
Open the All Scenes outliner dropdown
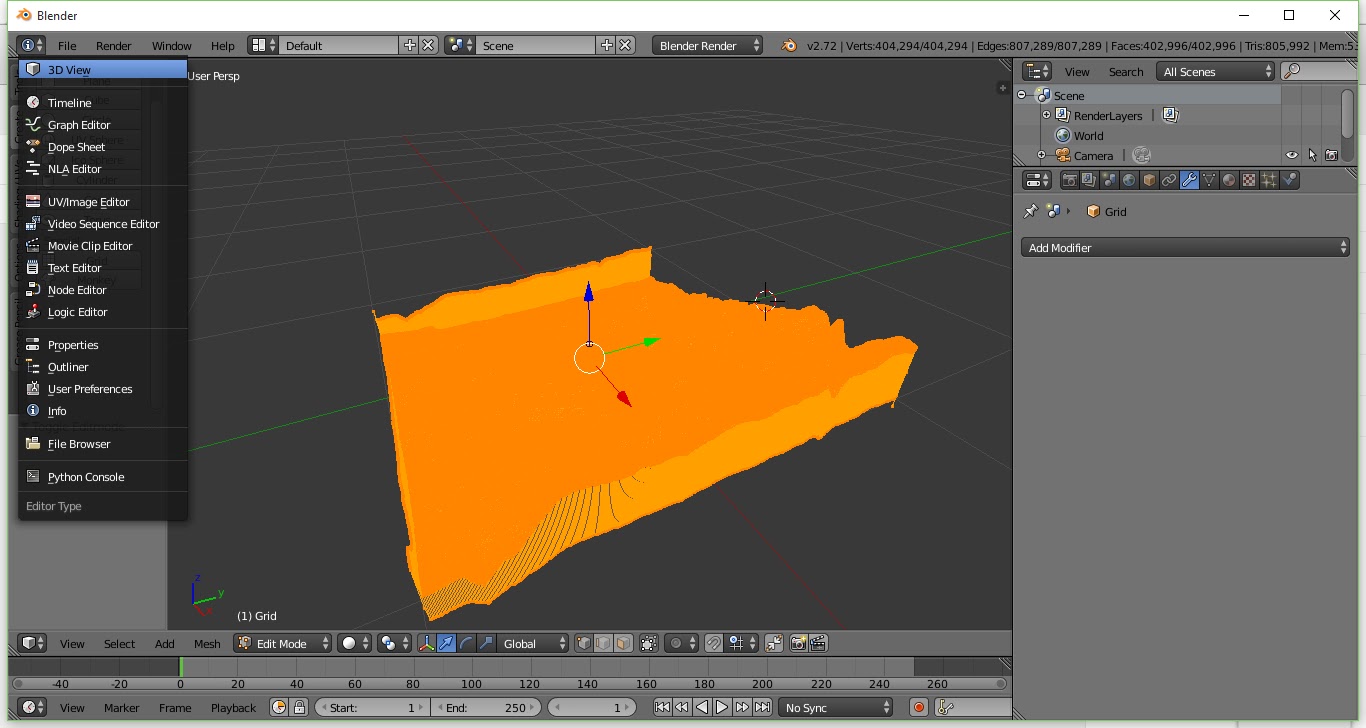[x=1216, y=71]
